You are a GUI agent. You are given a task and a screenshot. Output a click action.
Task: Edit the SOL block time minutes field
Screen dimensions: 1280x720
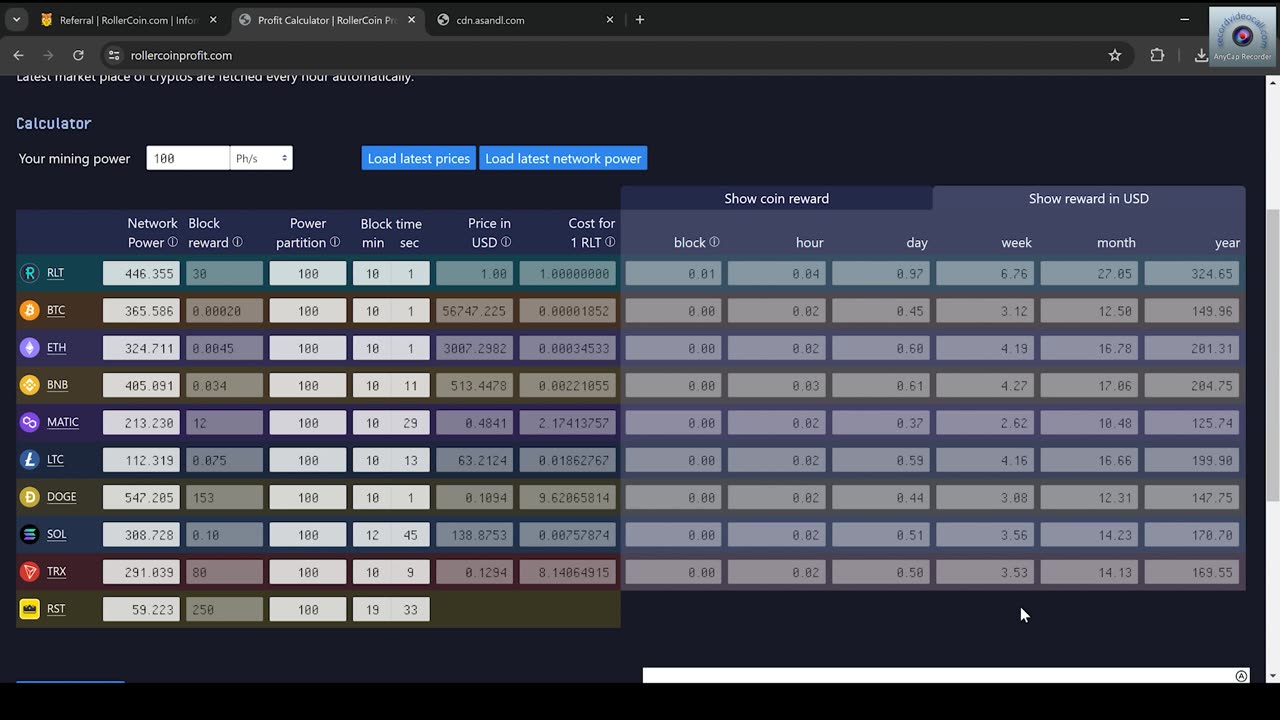(x=372, y=535)
